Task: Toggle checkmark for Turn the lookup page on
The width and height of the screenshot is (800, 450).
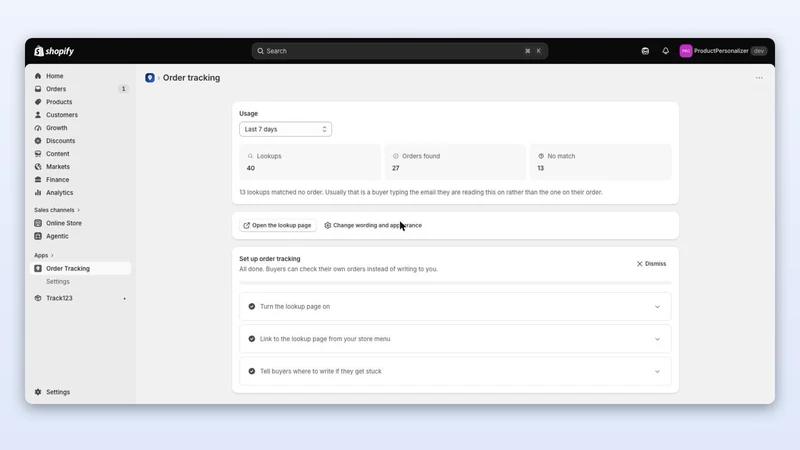Action: pos(252,307)
